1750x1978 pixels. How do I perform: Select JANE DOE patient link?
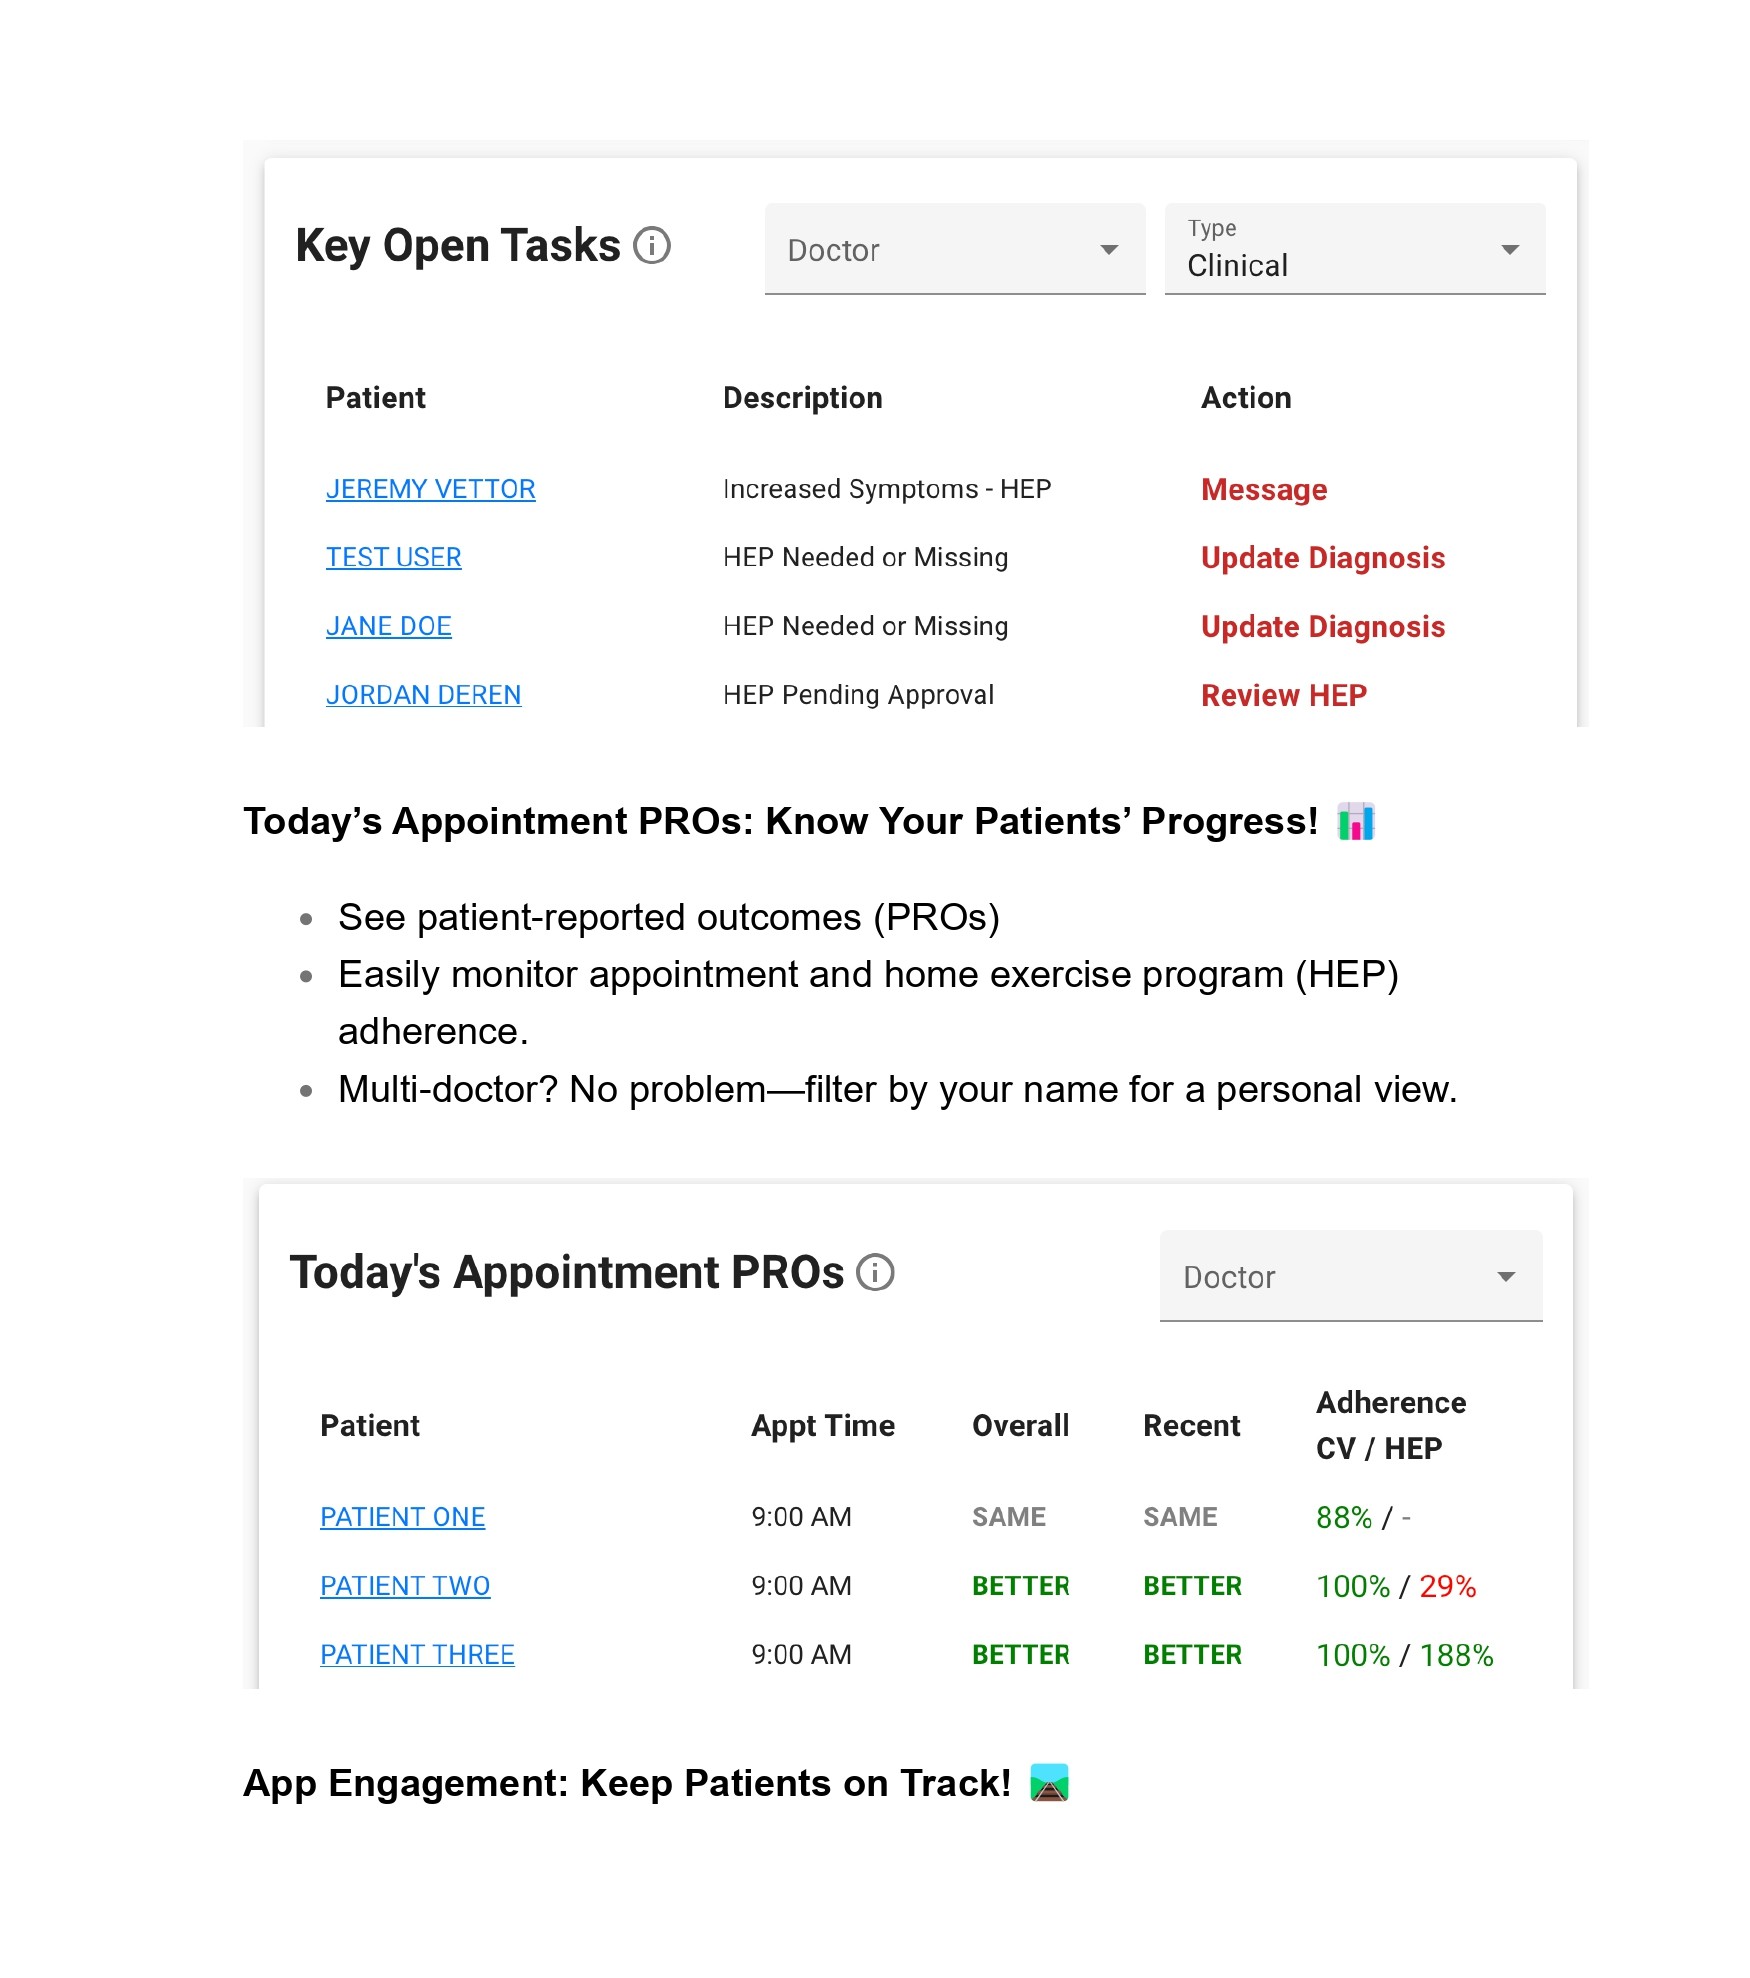[388, 626]
